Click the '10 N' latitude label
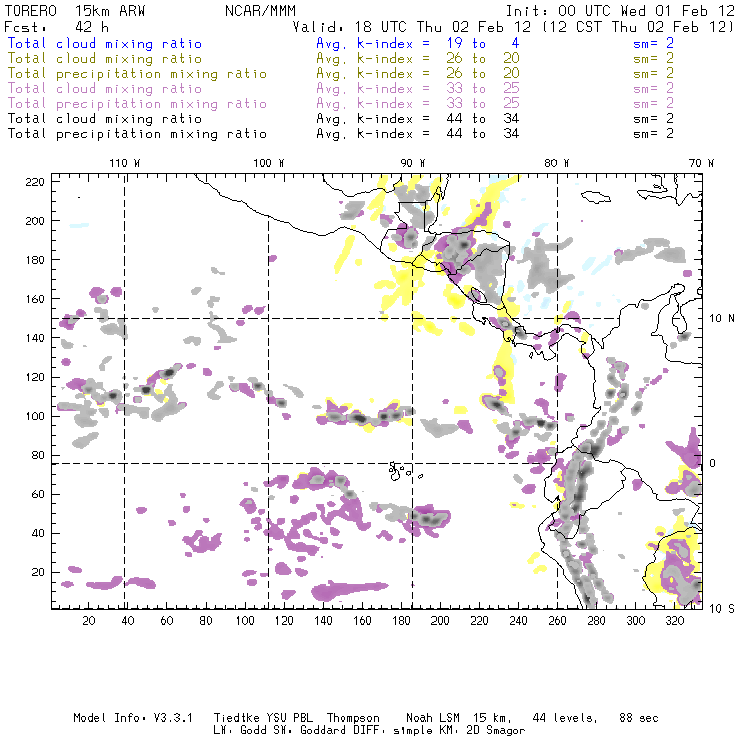 722,319
